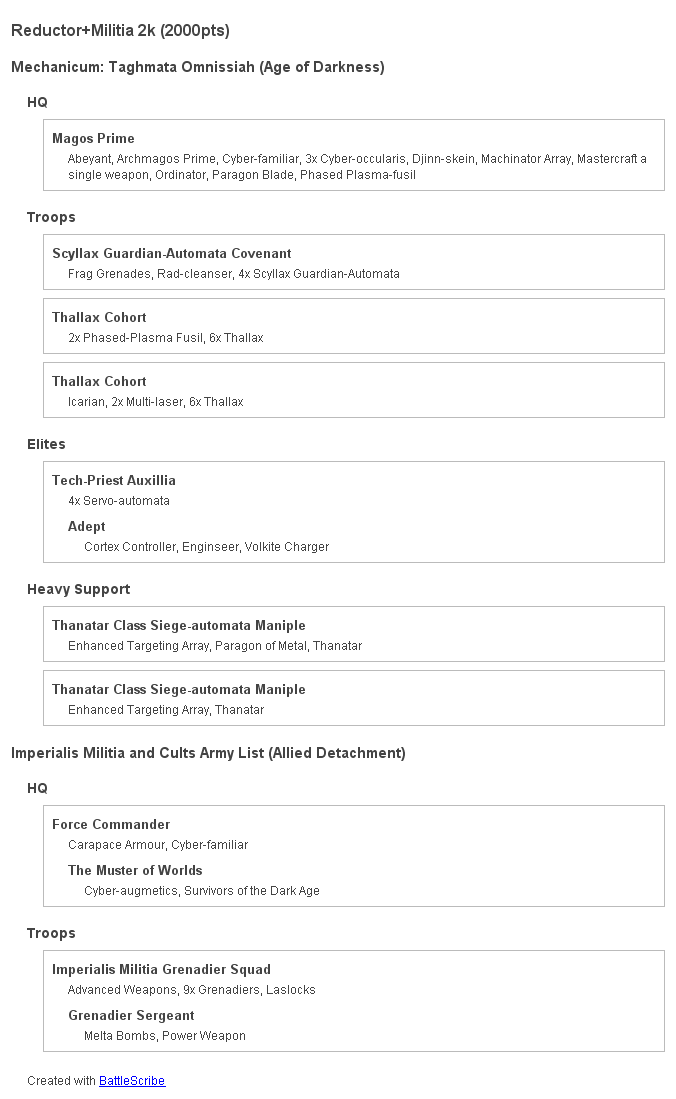Click the Imperialis Militia and Cults heading
Viewport: 676px width, 1099px height.
[208, 753]
